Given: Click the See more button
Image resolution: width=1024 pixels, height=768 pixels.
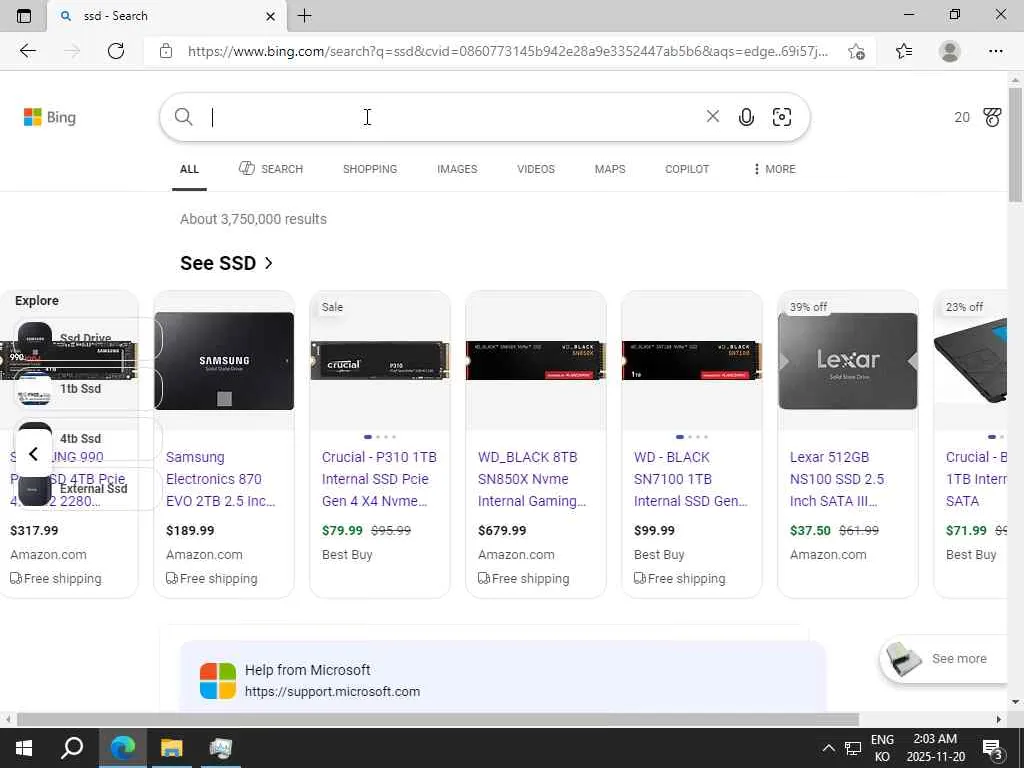Looking at the screenshot, I should click(x=945, y=659).
